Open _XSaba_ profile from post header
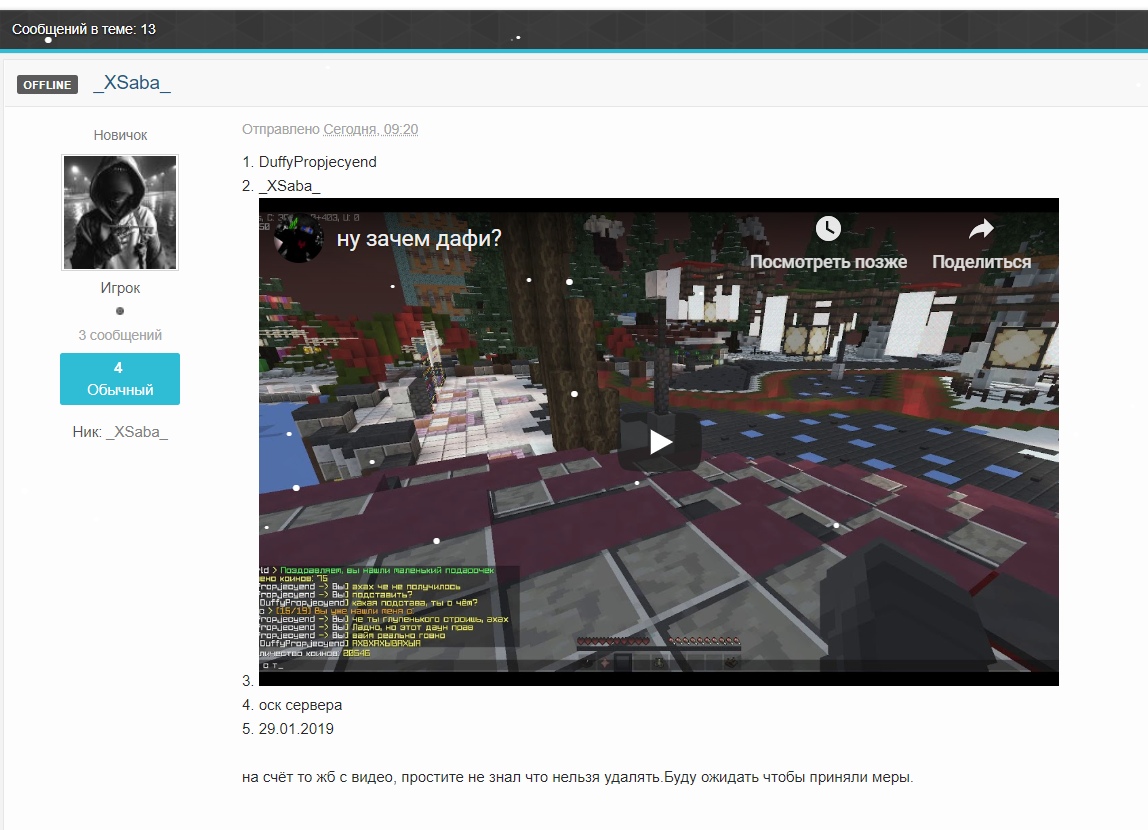1148x830 pixels. (x=132, y=83)
